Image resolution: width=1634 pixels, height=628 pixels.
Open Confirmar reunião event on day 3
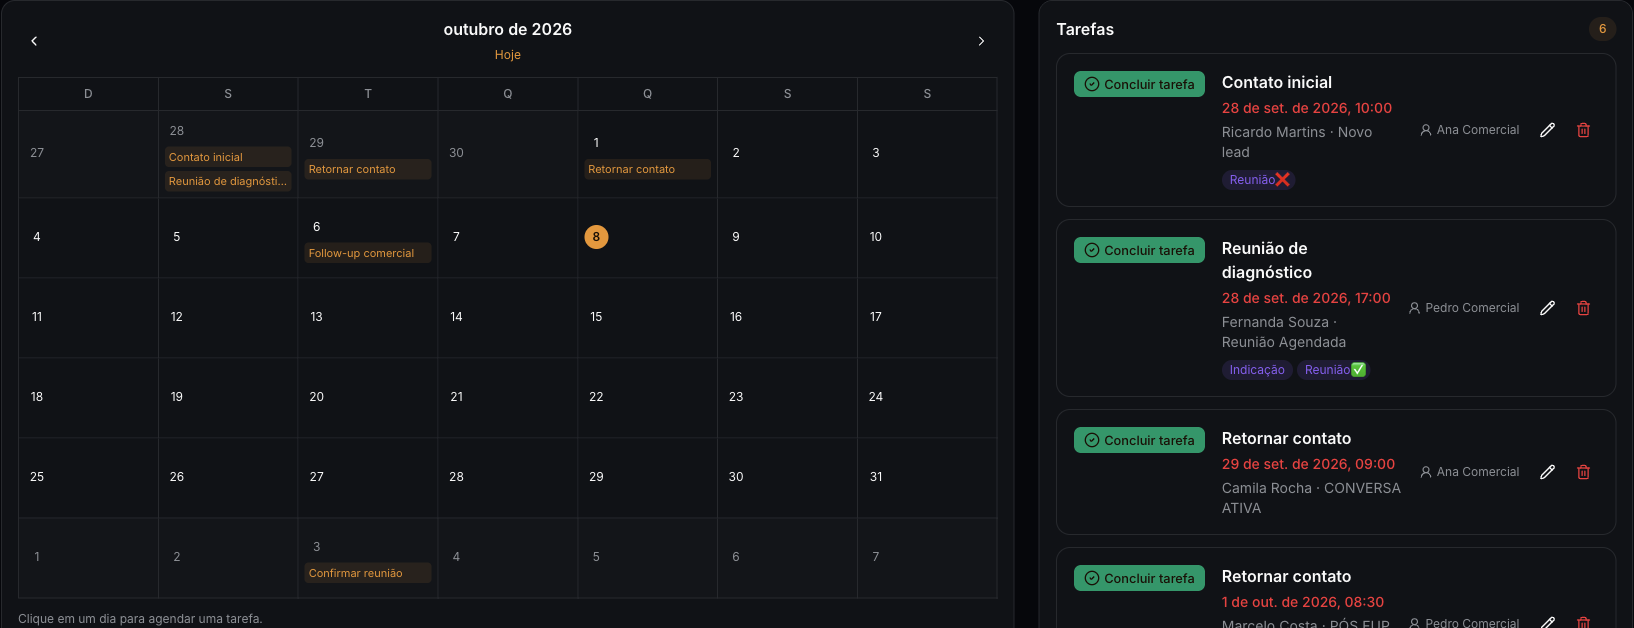(x=368, y=573)
